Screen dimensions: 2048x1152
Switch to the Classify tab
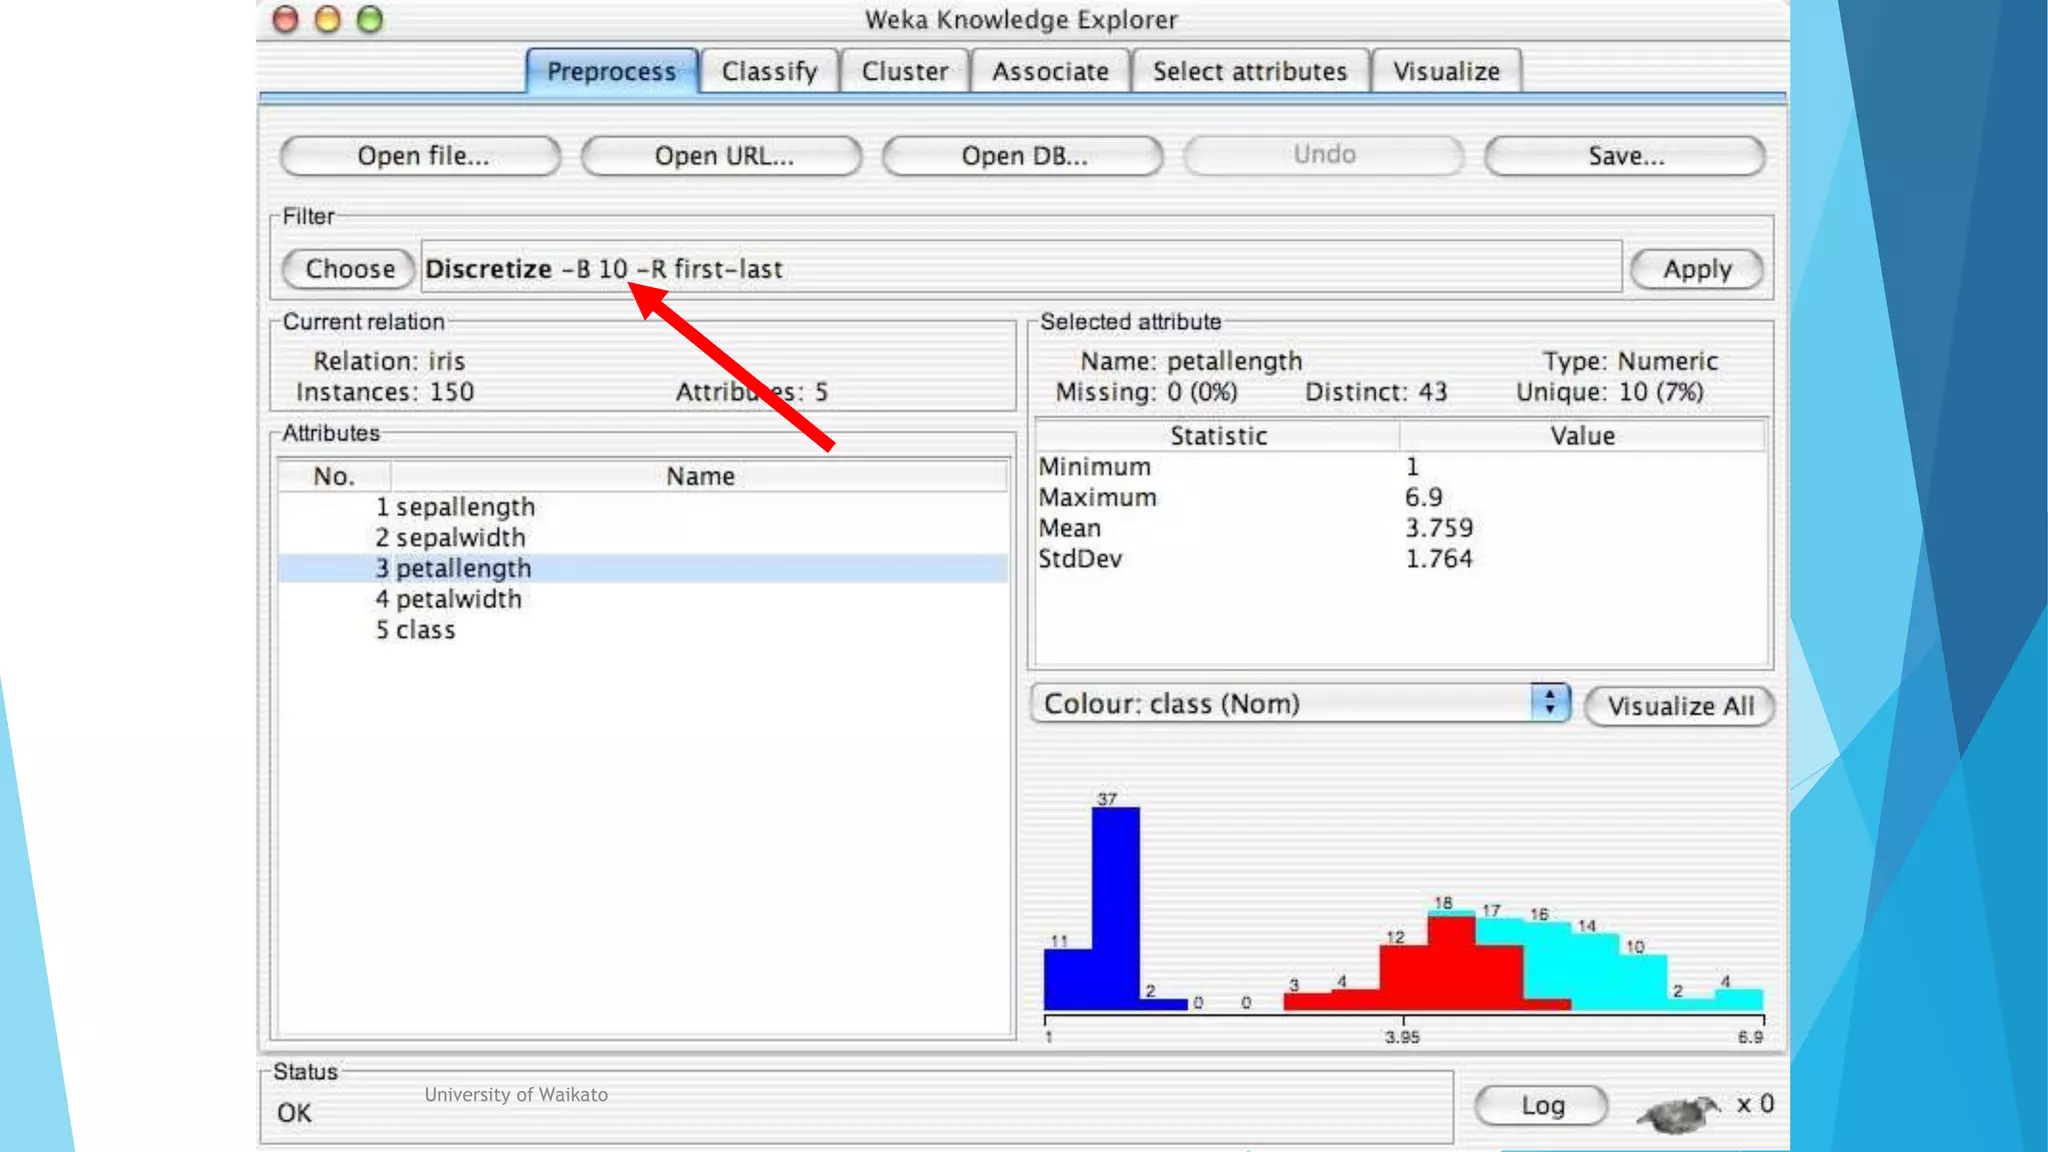pos(769,72)
